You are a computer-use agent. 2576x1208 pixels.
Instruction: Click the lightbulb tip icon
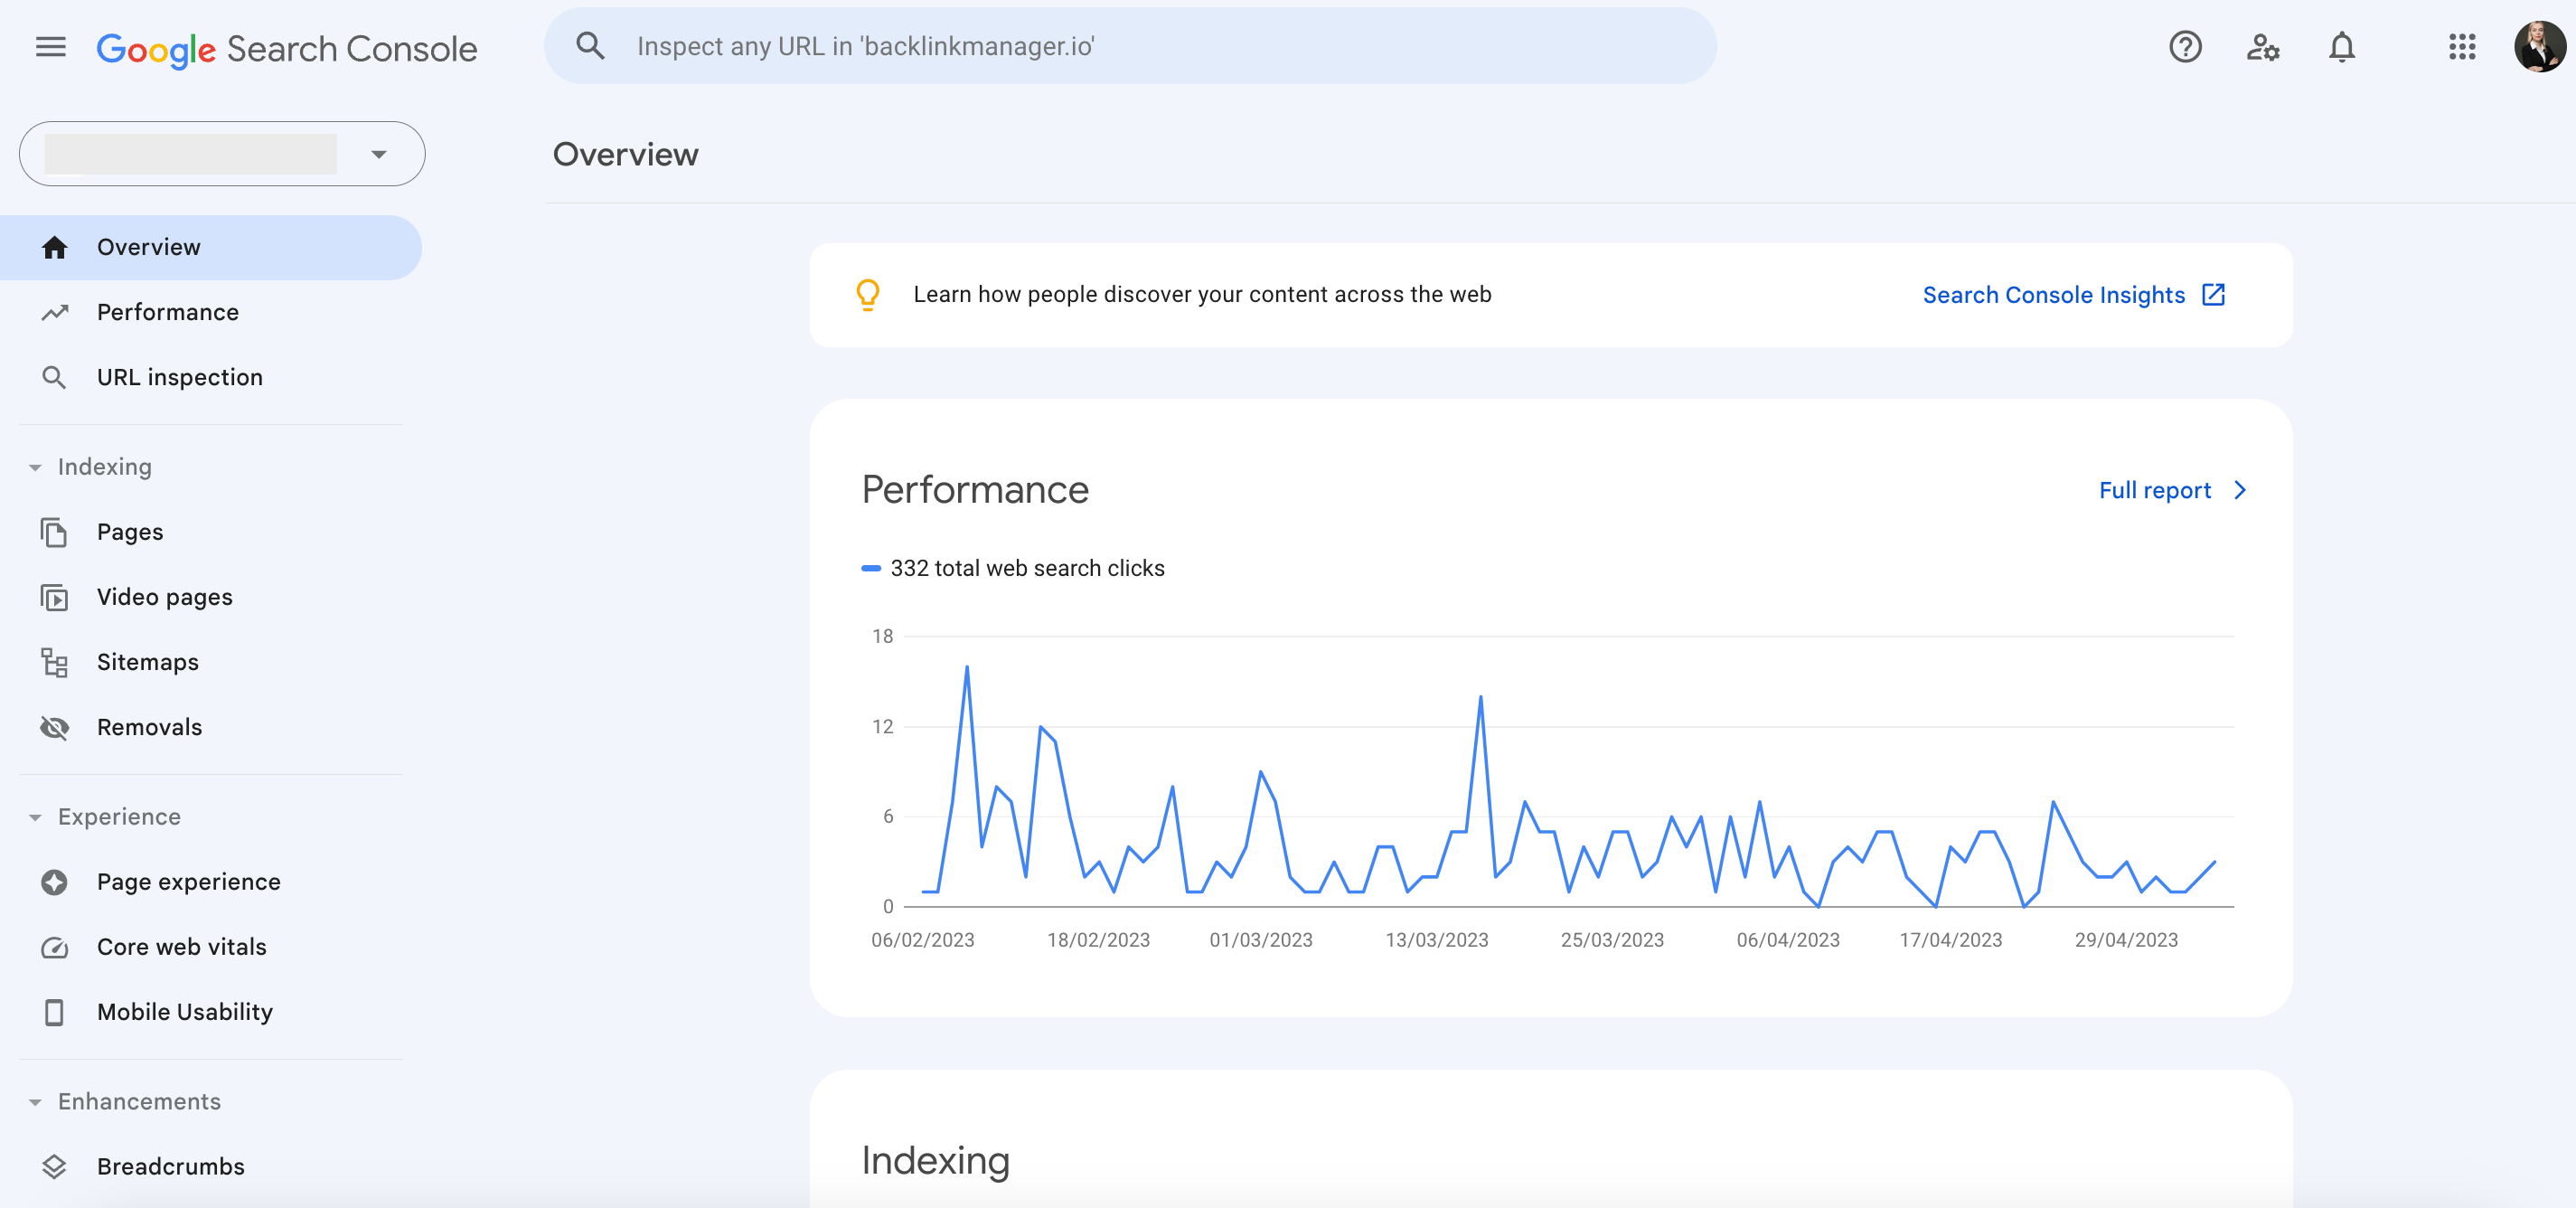pos(867,294)
